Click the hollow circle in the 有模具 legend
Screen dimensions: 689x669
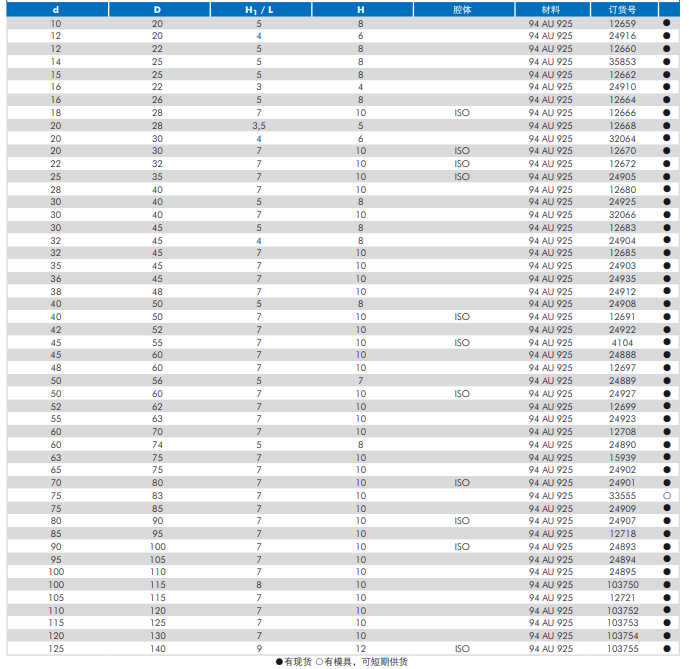tap(318, 662)
